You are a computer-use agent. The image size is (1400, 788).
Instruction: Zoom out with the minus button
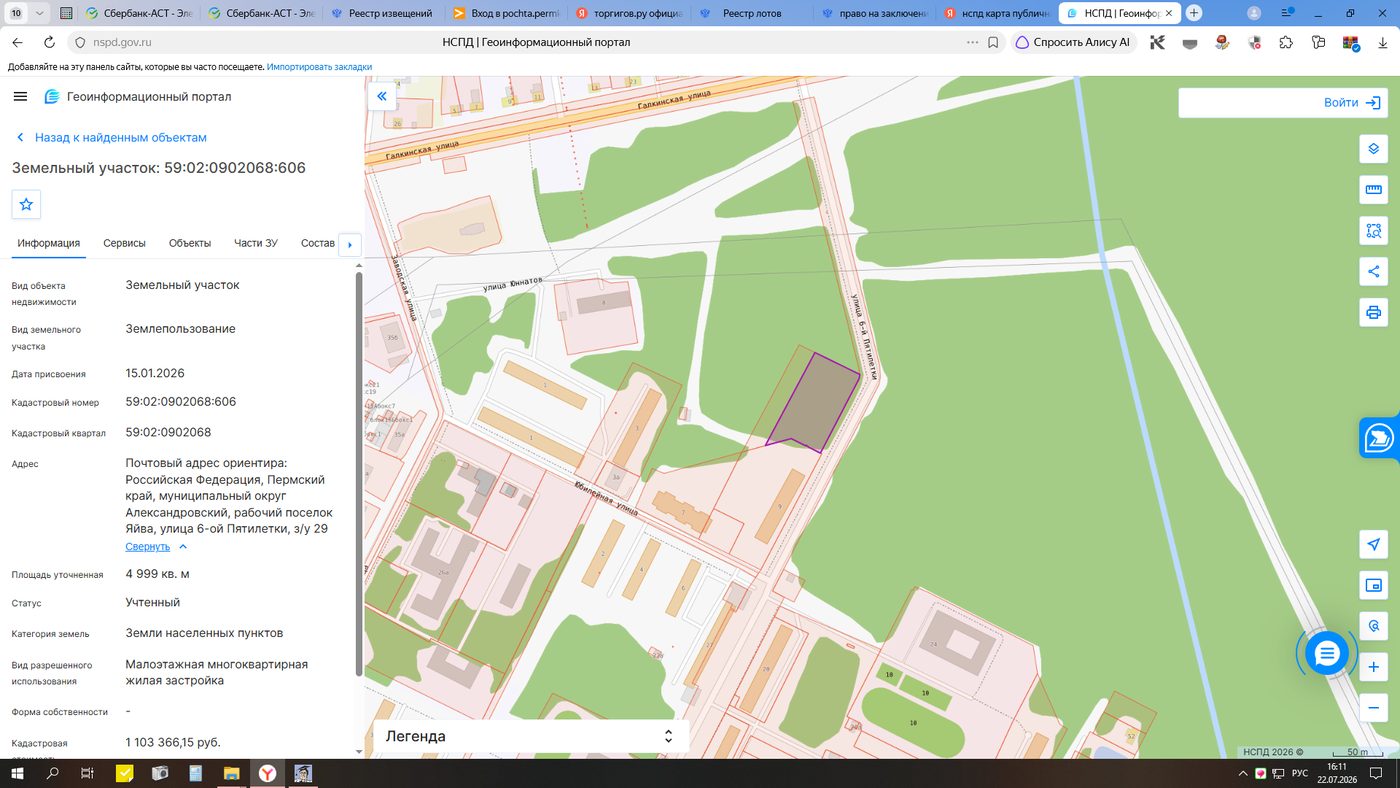pyautogui.click(x=1373, y=708)
